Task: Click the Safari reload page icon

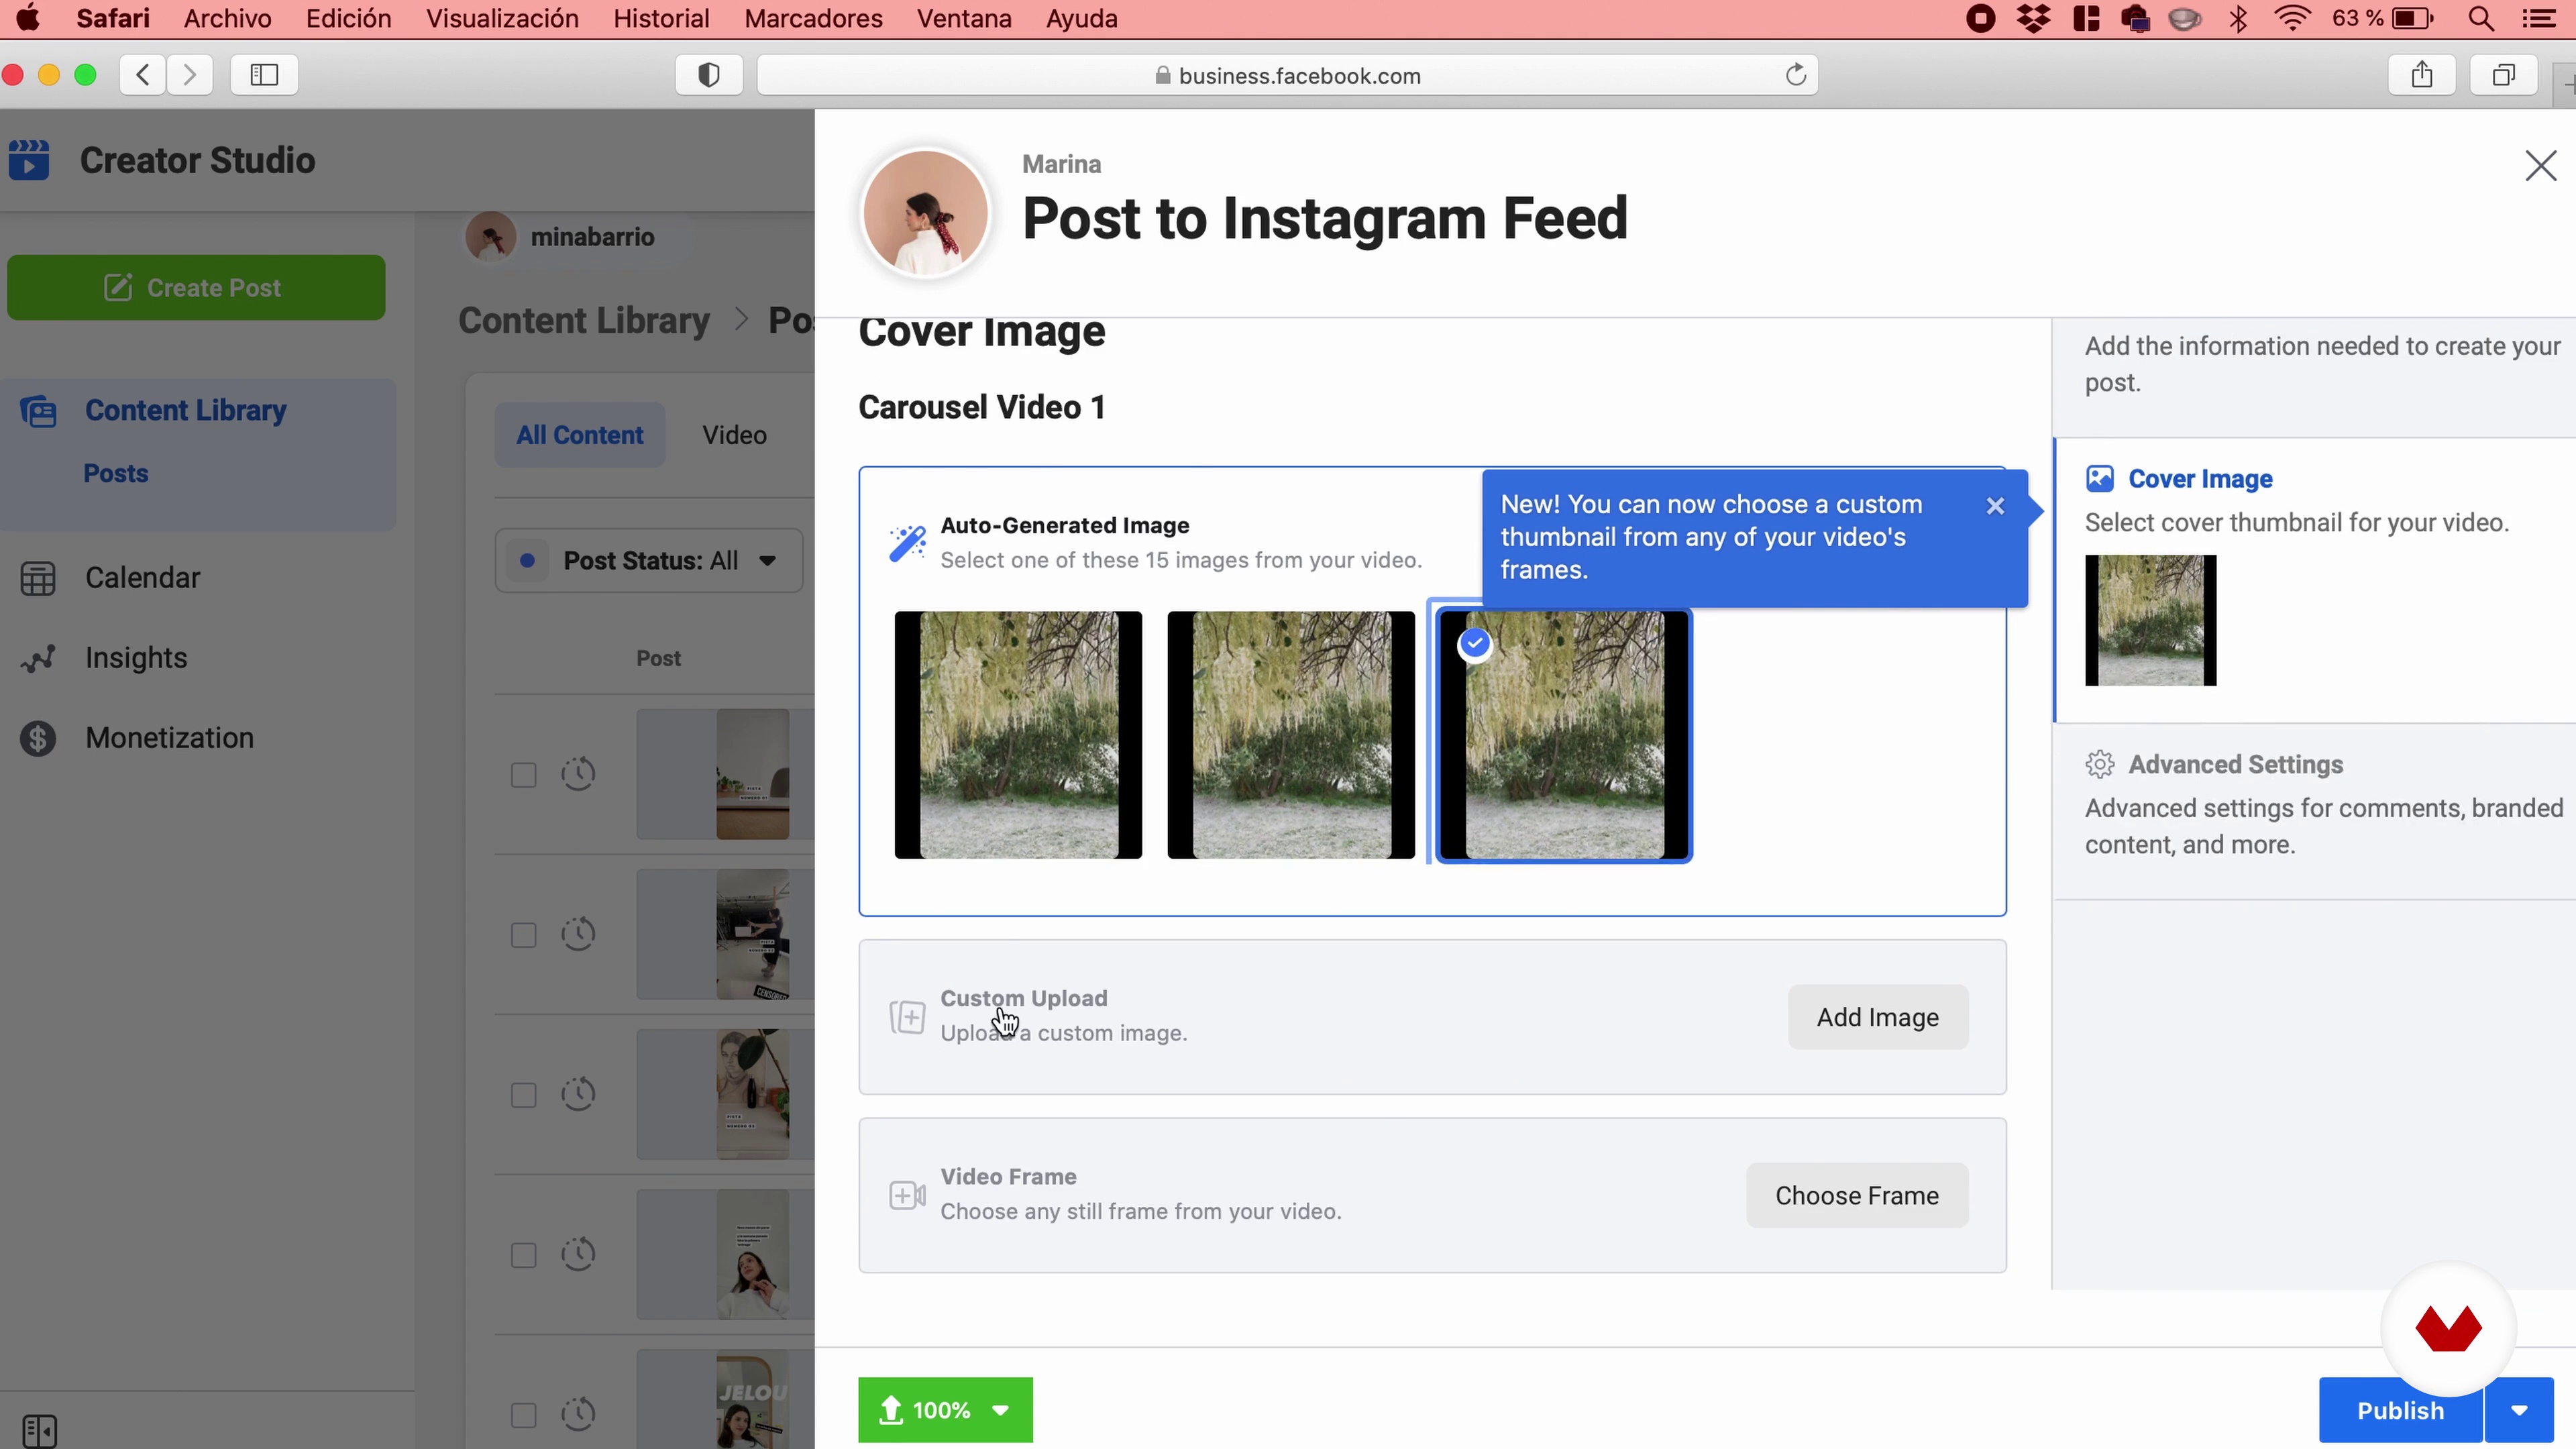Action: tap(1796, 75)
